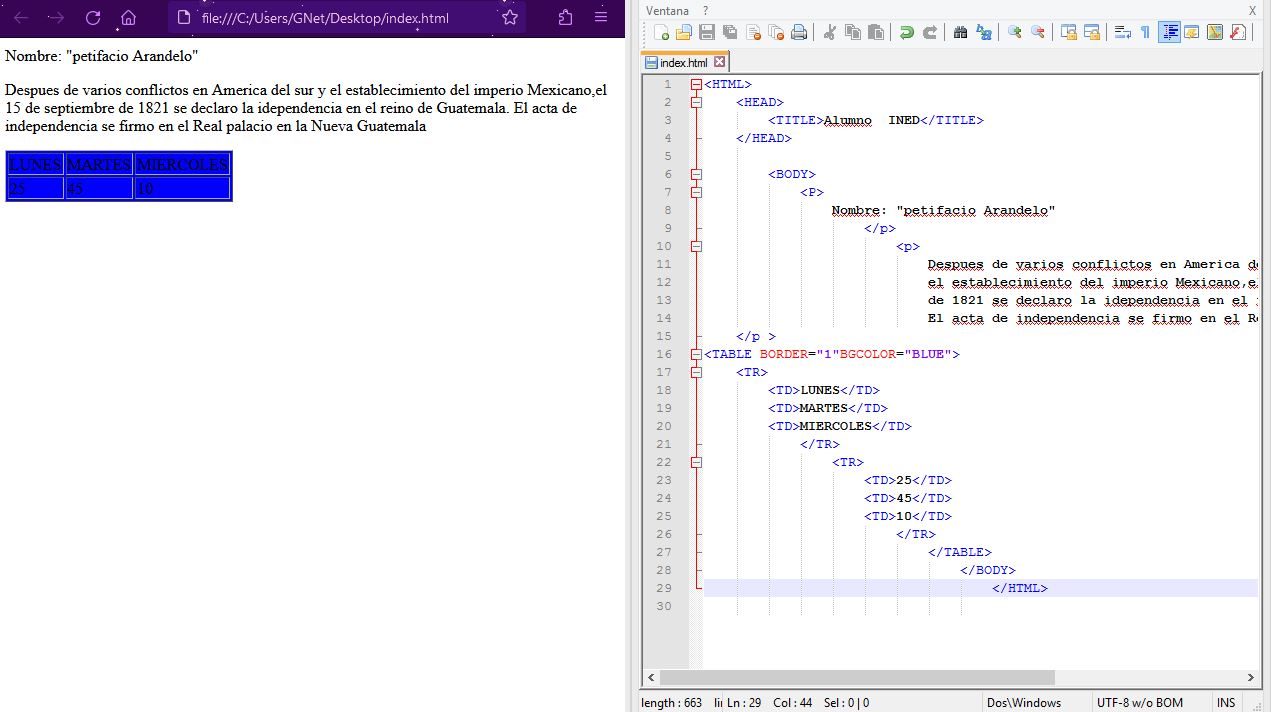Click the Open file folder icon
The width and height of the screenshot is (1271, 712).
[684, 33]
